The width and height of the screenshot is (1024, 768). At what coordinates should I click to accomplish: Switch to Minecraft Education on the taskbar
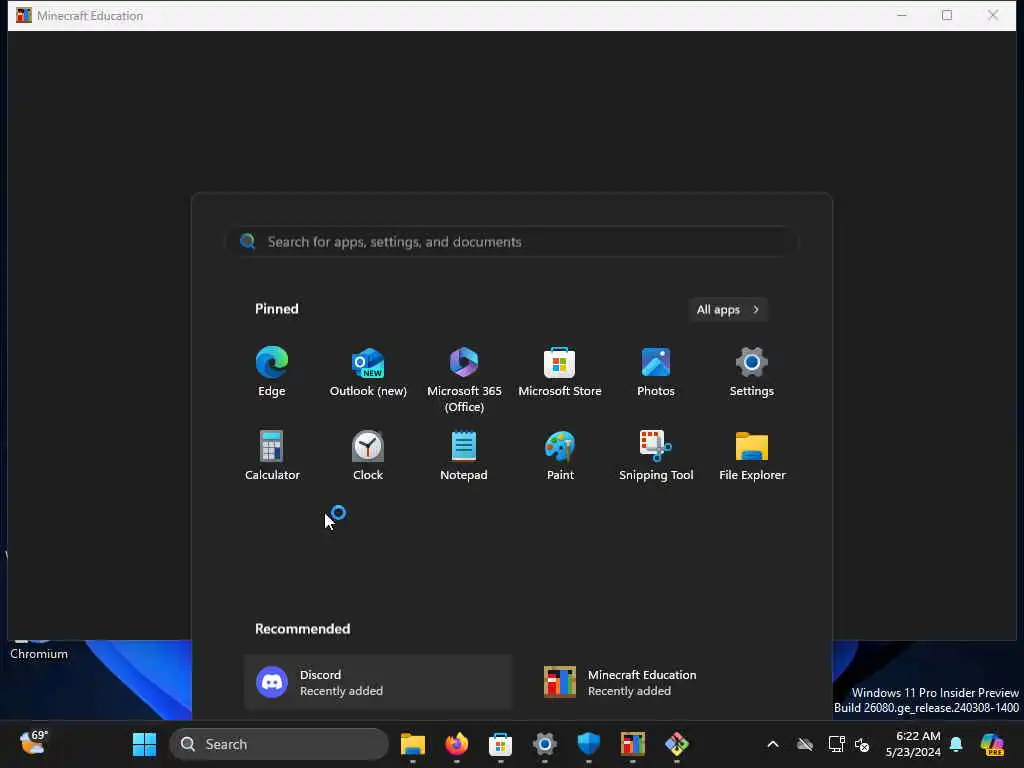click(x=632, y=744)
